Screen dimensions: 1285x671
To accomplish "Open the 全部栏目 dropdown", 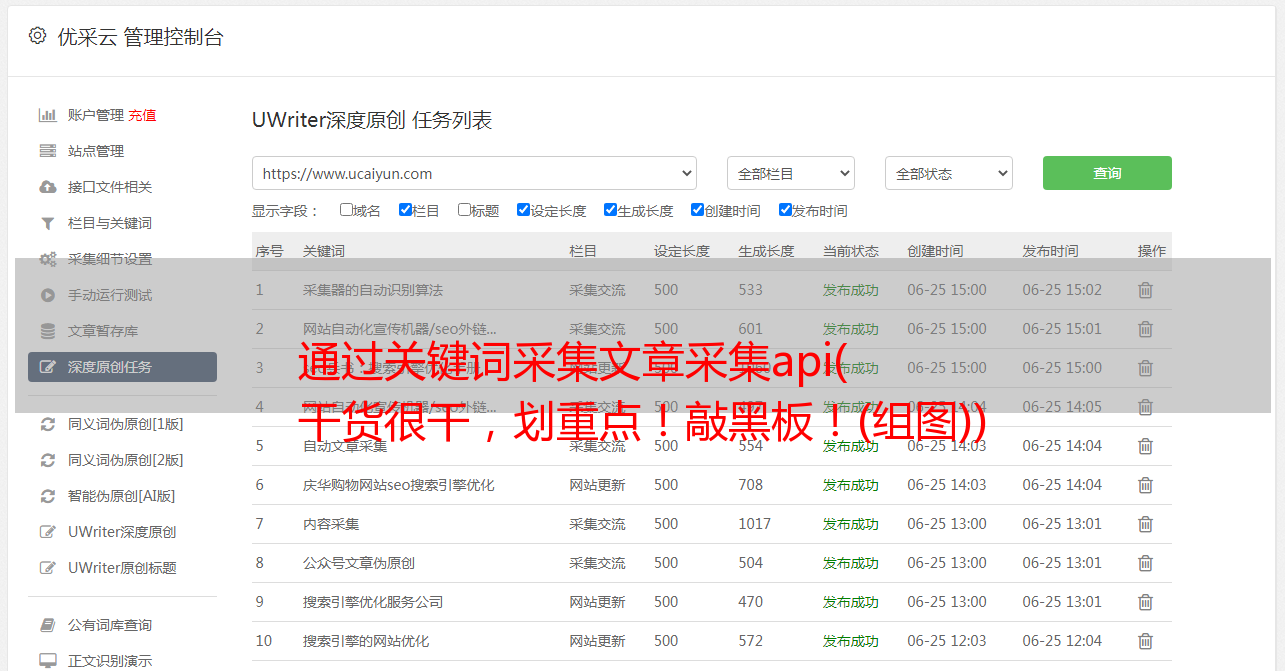I will [791, 173].
